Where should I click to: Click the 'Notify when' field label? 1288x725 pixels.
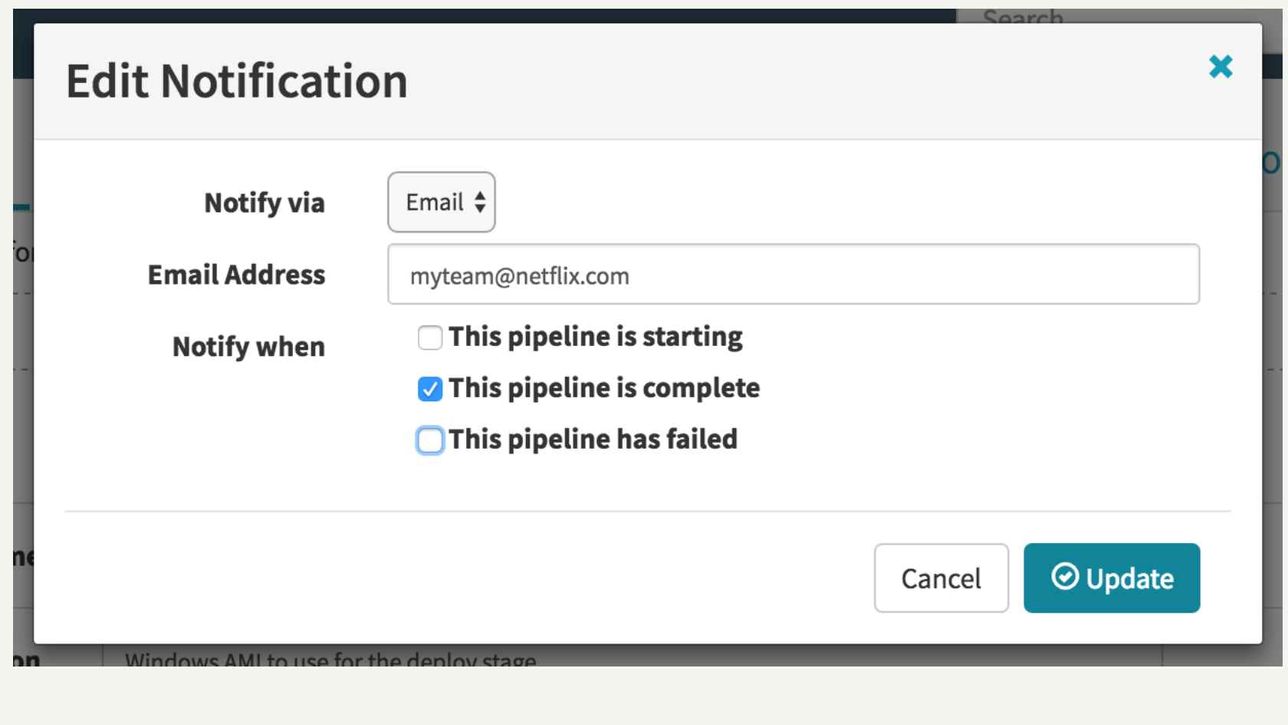248,347
